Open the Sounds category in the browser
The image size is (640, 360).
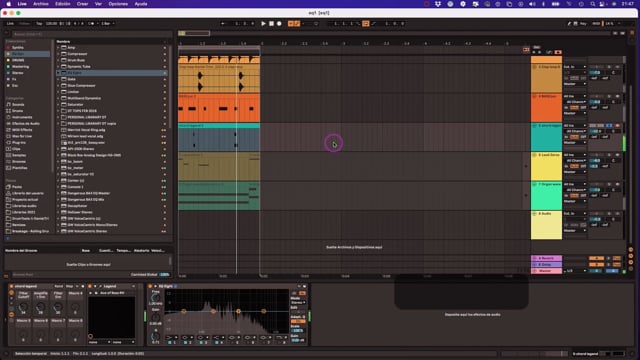coord(18,104)
